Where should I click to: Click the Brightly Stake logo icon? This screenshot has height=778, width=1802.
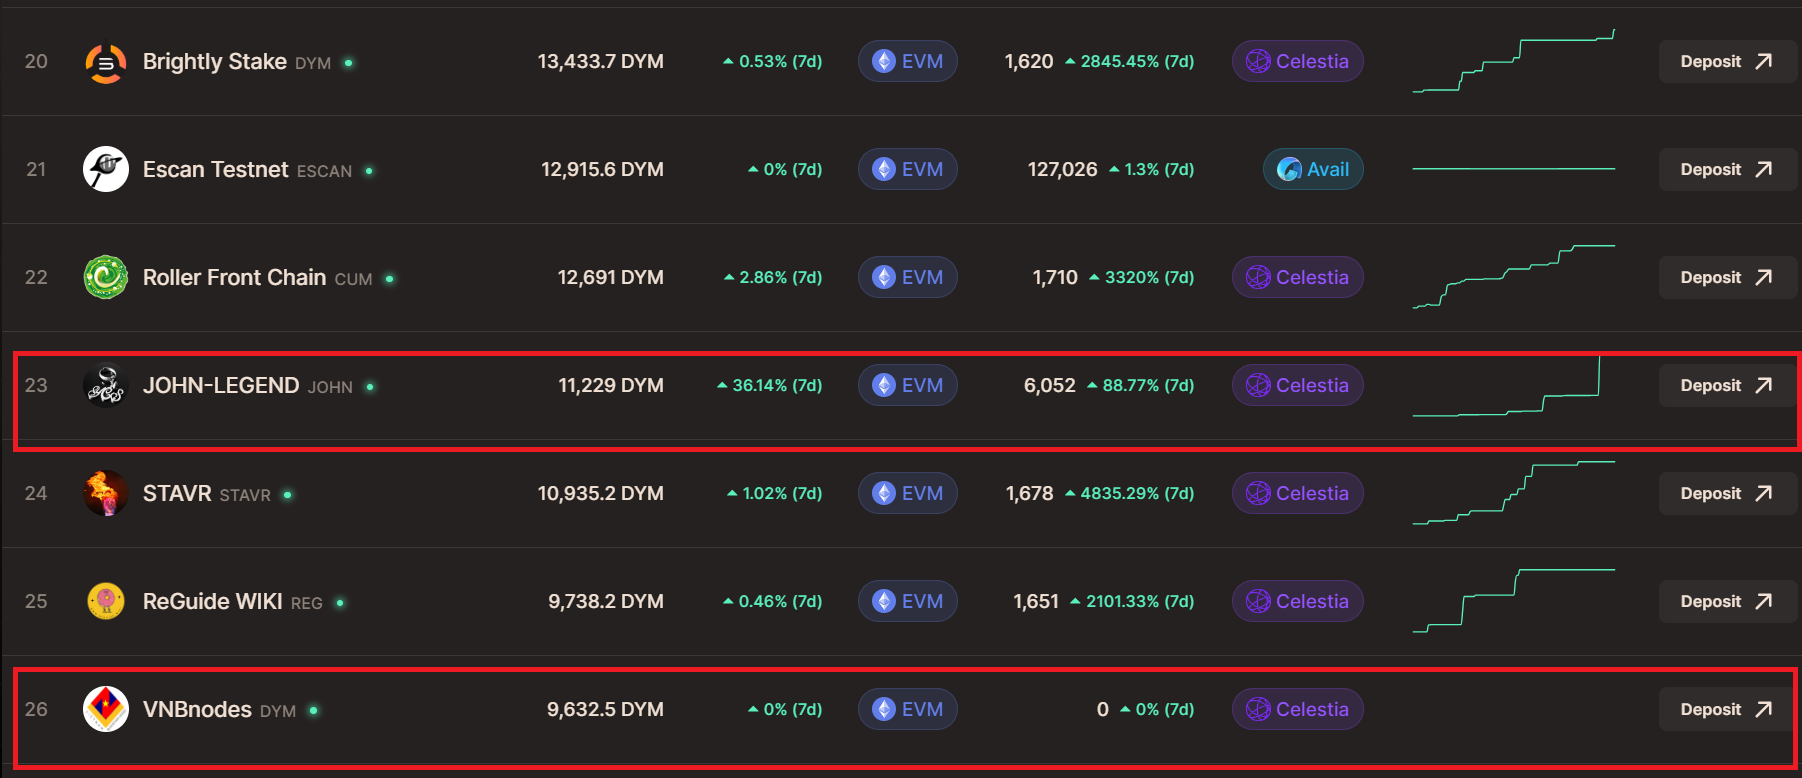click(x=105, y=61)
